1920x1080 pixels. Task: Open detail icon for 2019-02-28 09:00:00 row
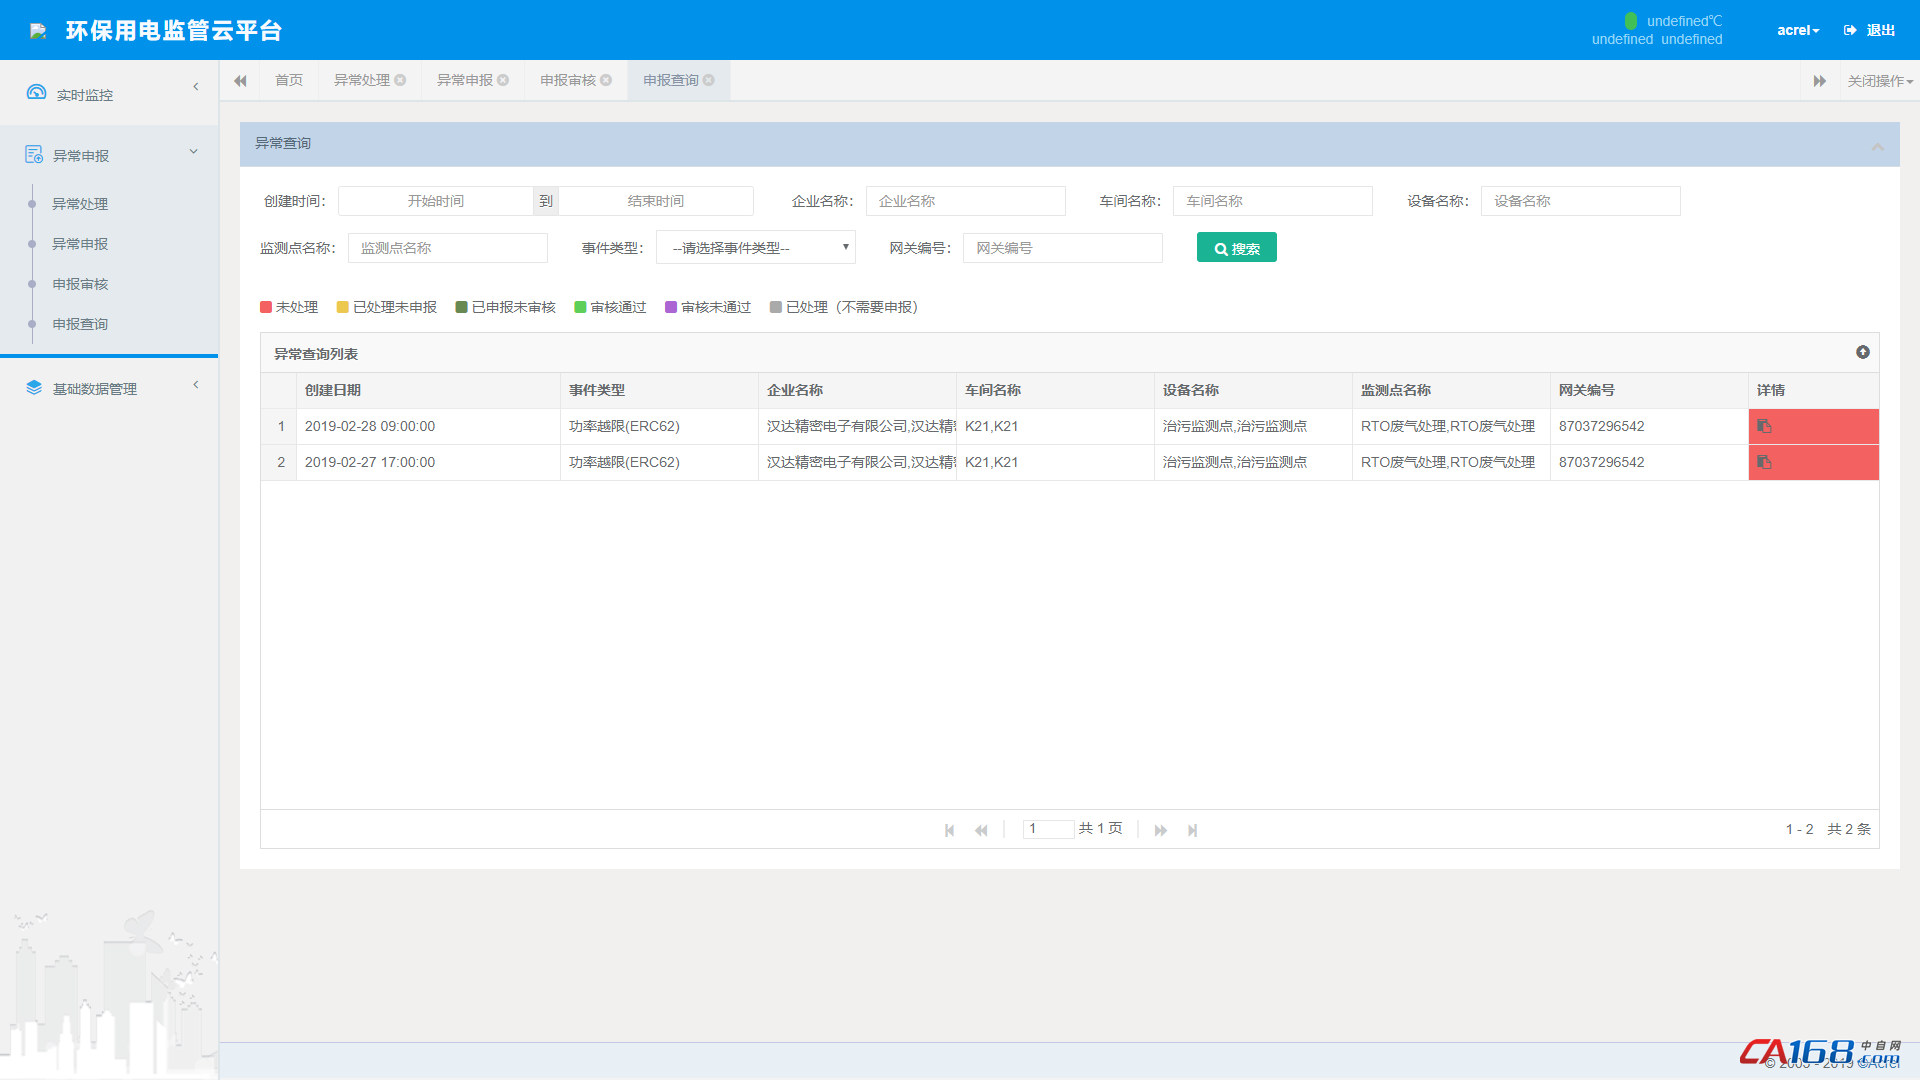point(1764,427)
